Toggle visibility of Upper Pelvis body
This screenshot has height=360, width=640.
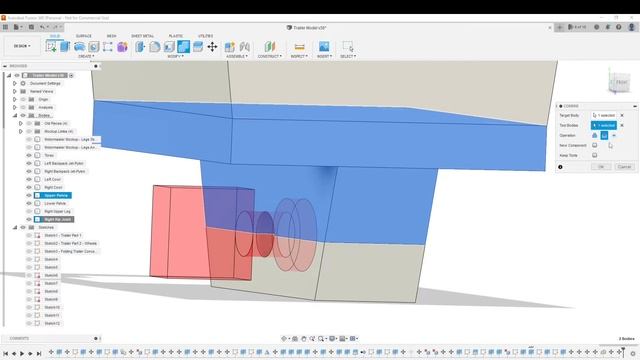click(29, 195)
